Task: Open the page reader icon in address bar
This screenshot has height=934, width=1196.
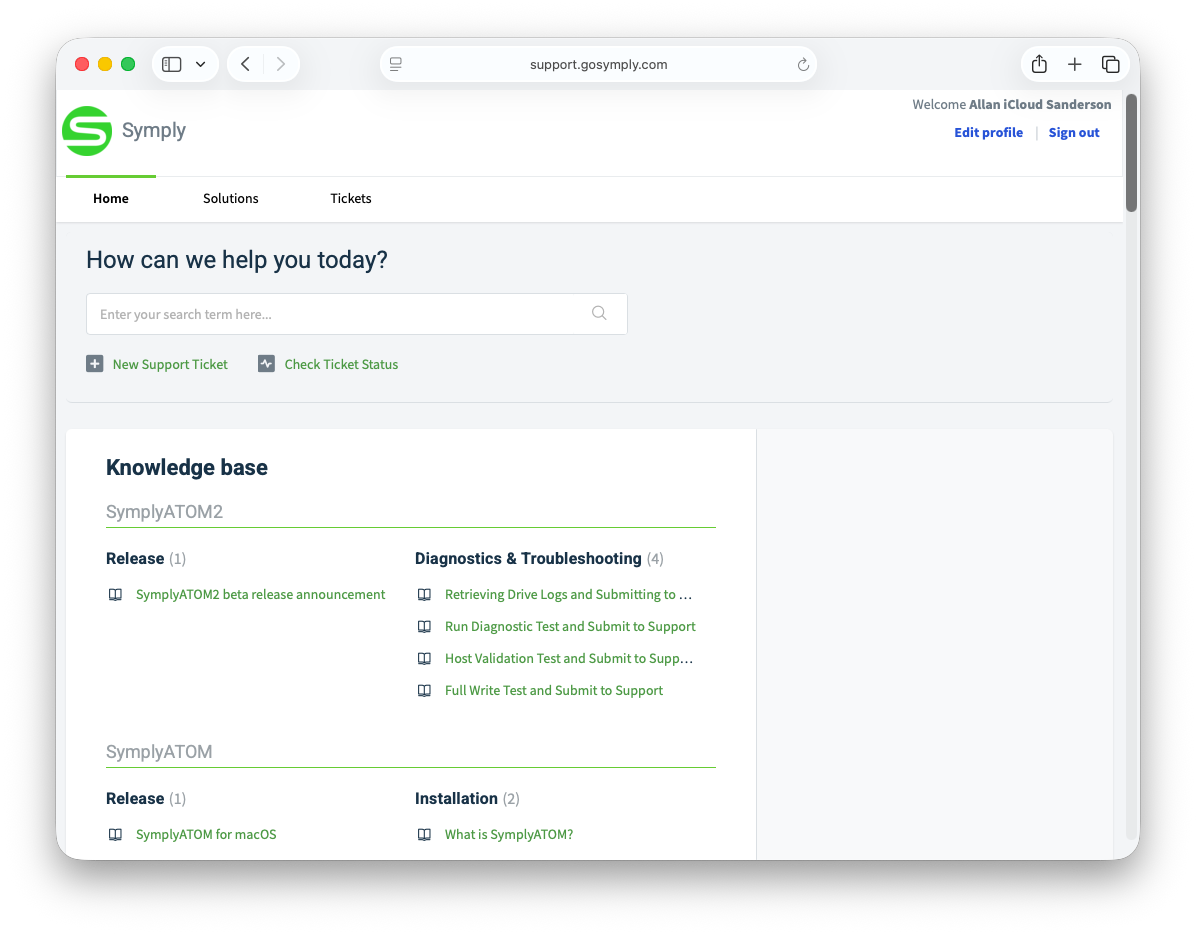Action: (x=396, y=64)
